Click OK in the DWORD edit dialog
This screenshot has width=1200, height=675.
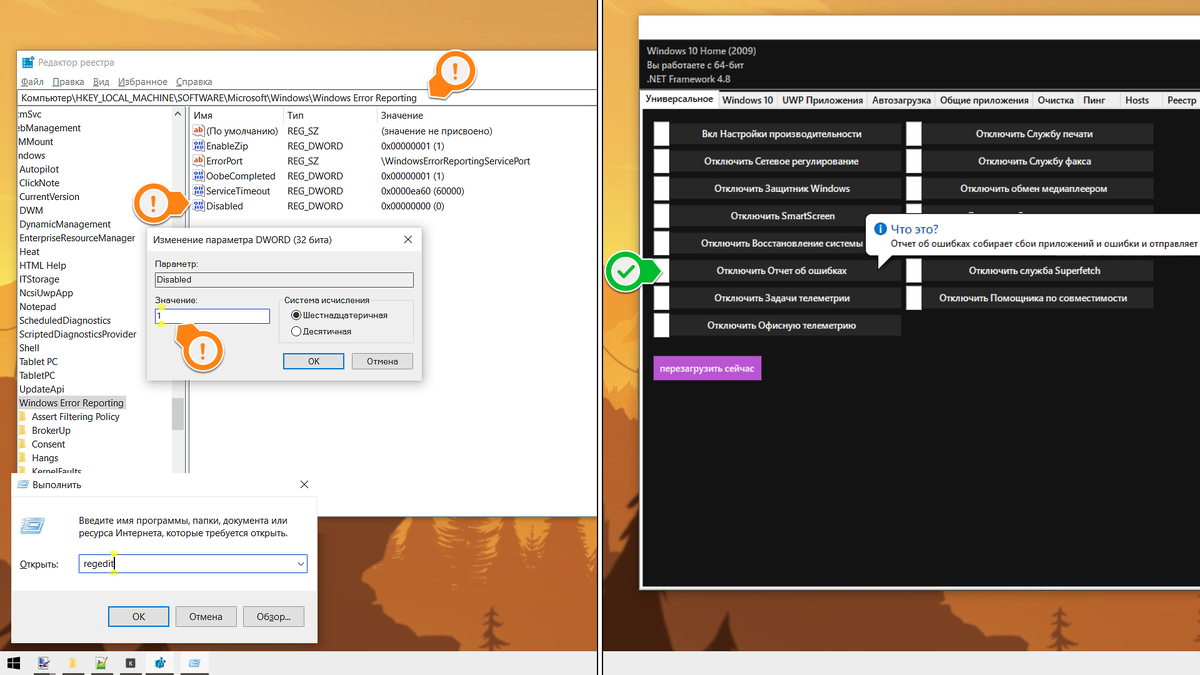click(313, 361)
